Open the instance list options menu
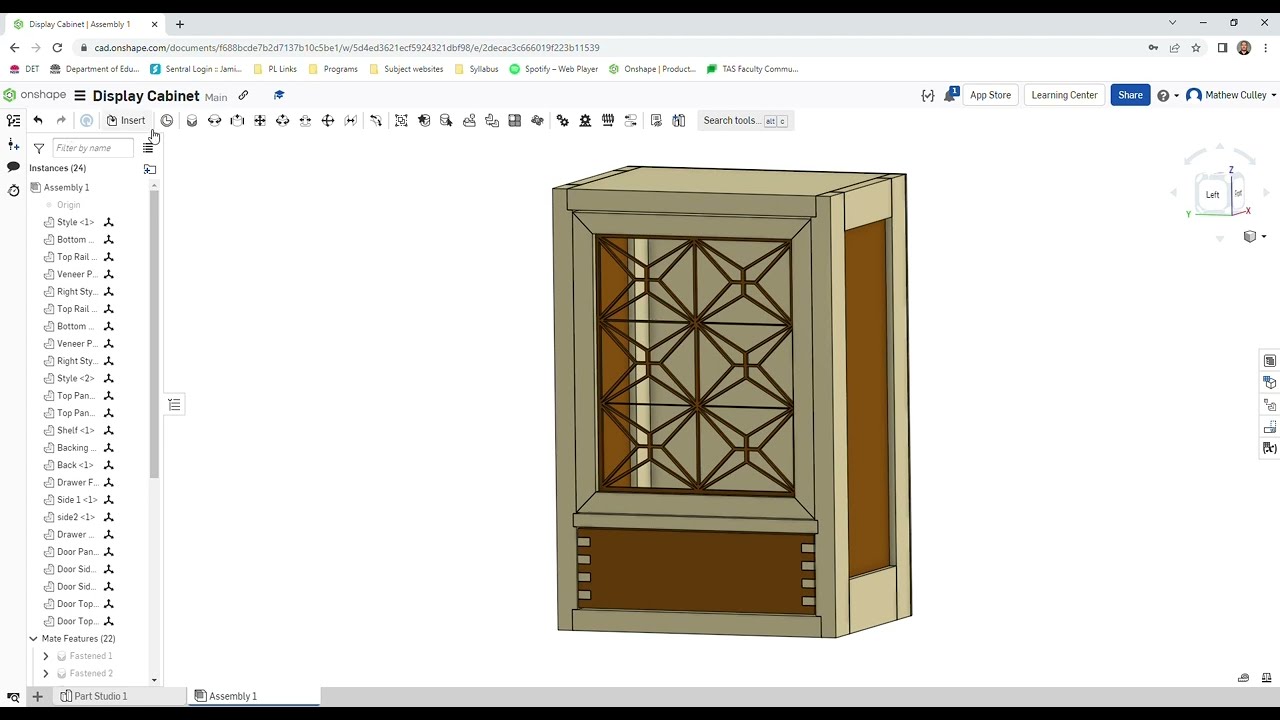 (x=148, y=148)
